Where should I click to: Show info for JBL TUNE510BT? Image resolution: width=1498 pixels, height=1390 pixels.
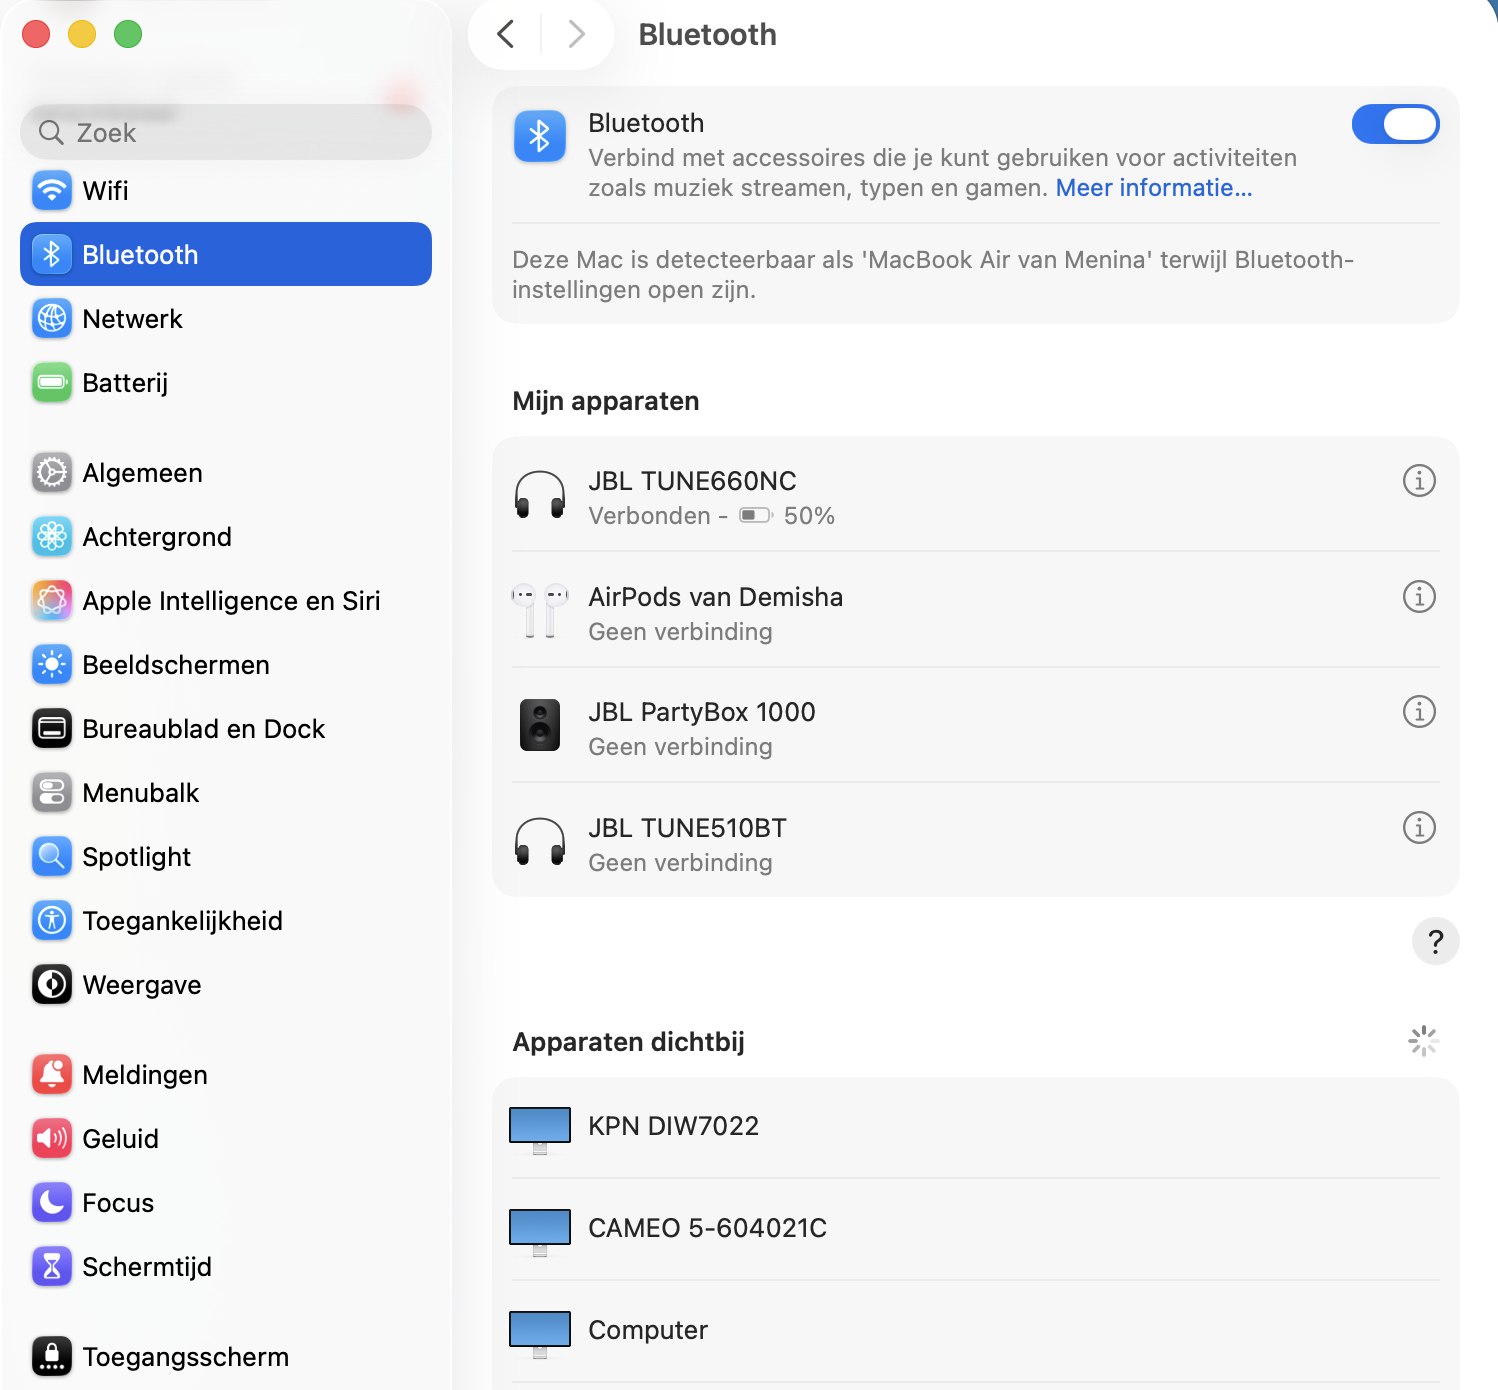point(1419,827)
